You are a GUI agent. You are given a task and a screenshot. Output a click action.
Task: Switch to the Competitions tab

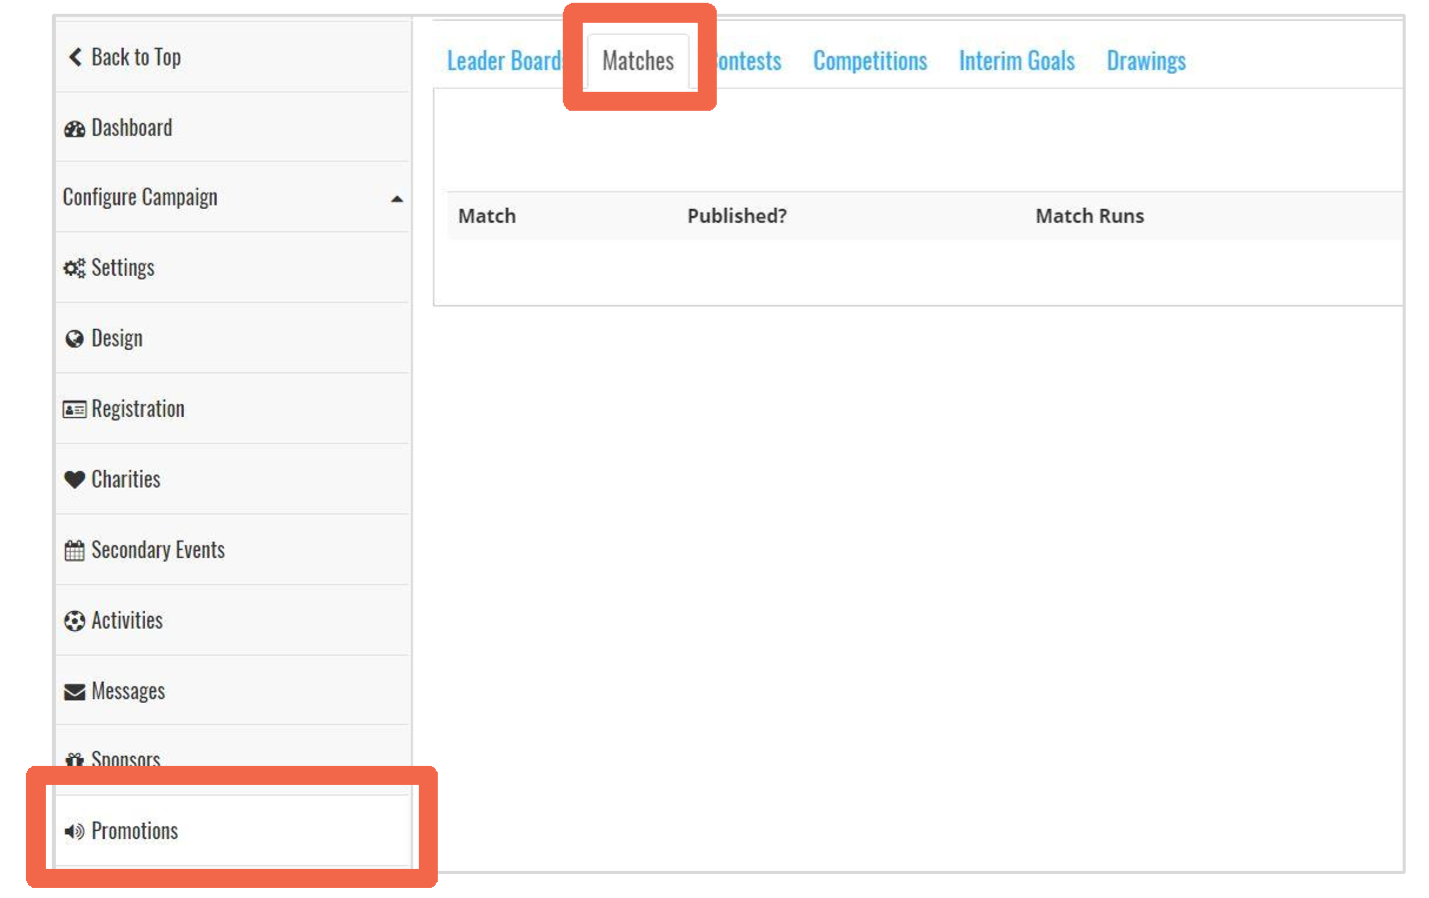pos(869,60)
